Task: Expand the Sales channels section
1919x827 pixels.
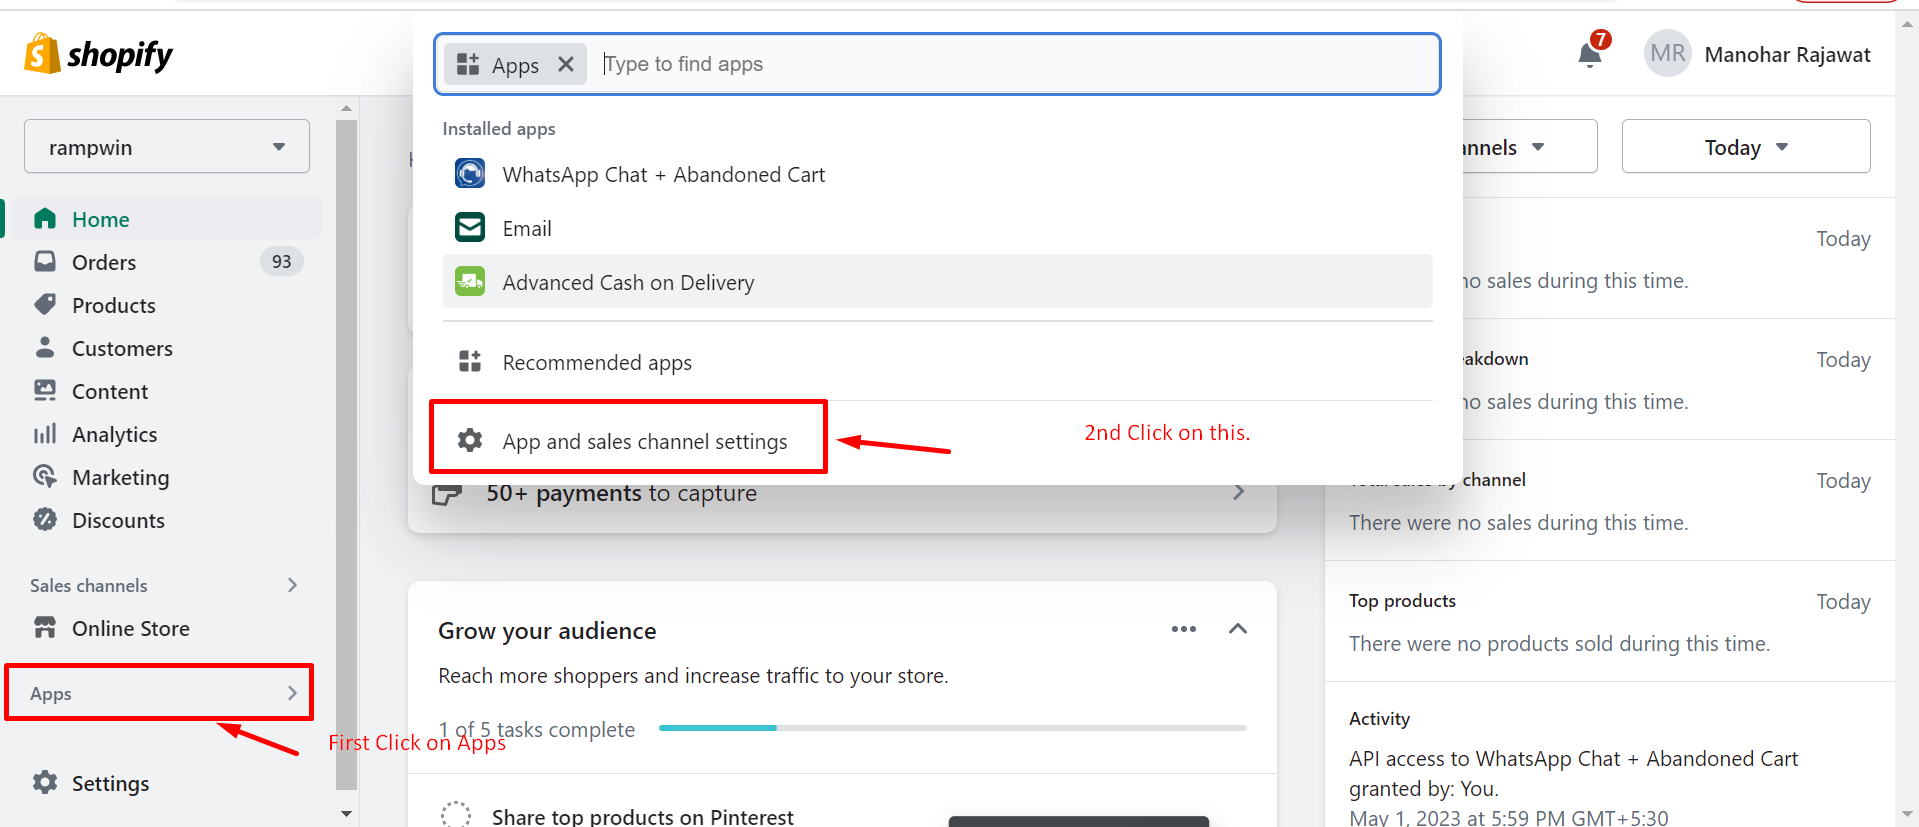Action: (292, 586)
